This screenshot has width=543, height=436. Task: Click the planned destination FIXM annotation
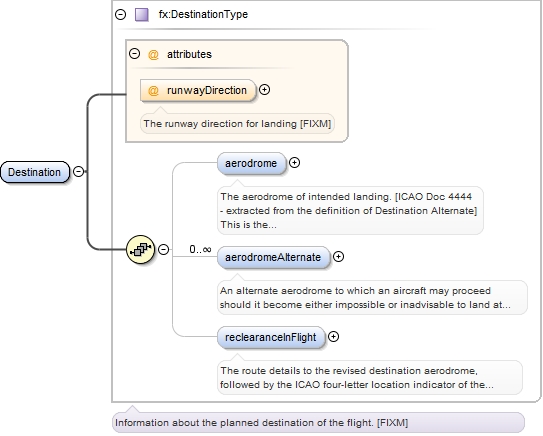(x=318, y=422)
